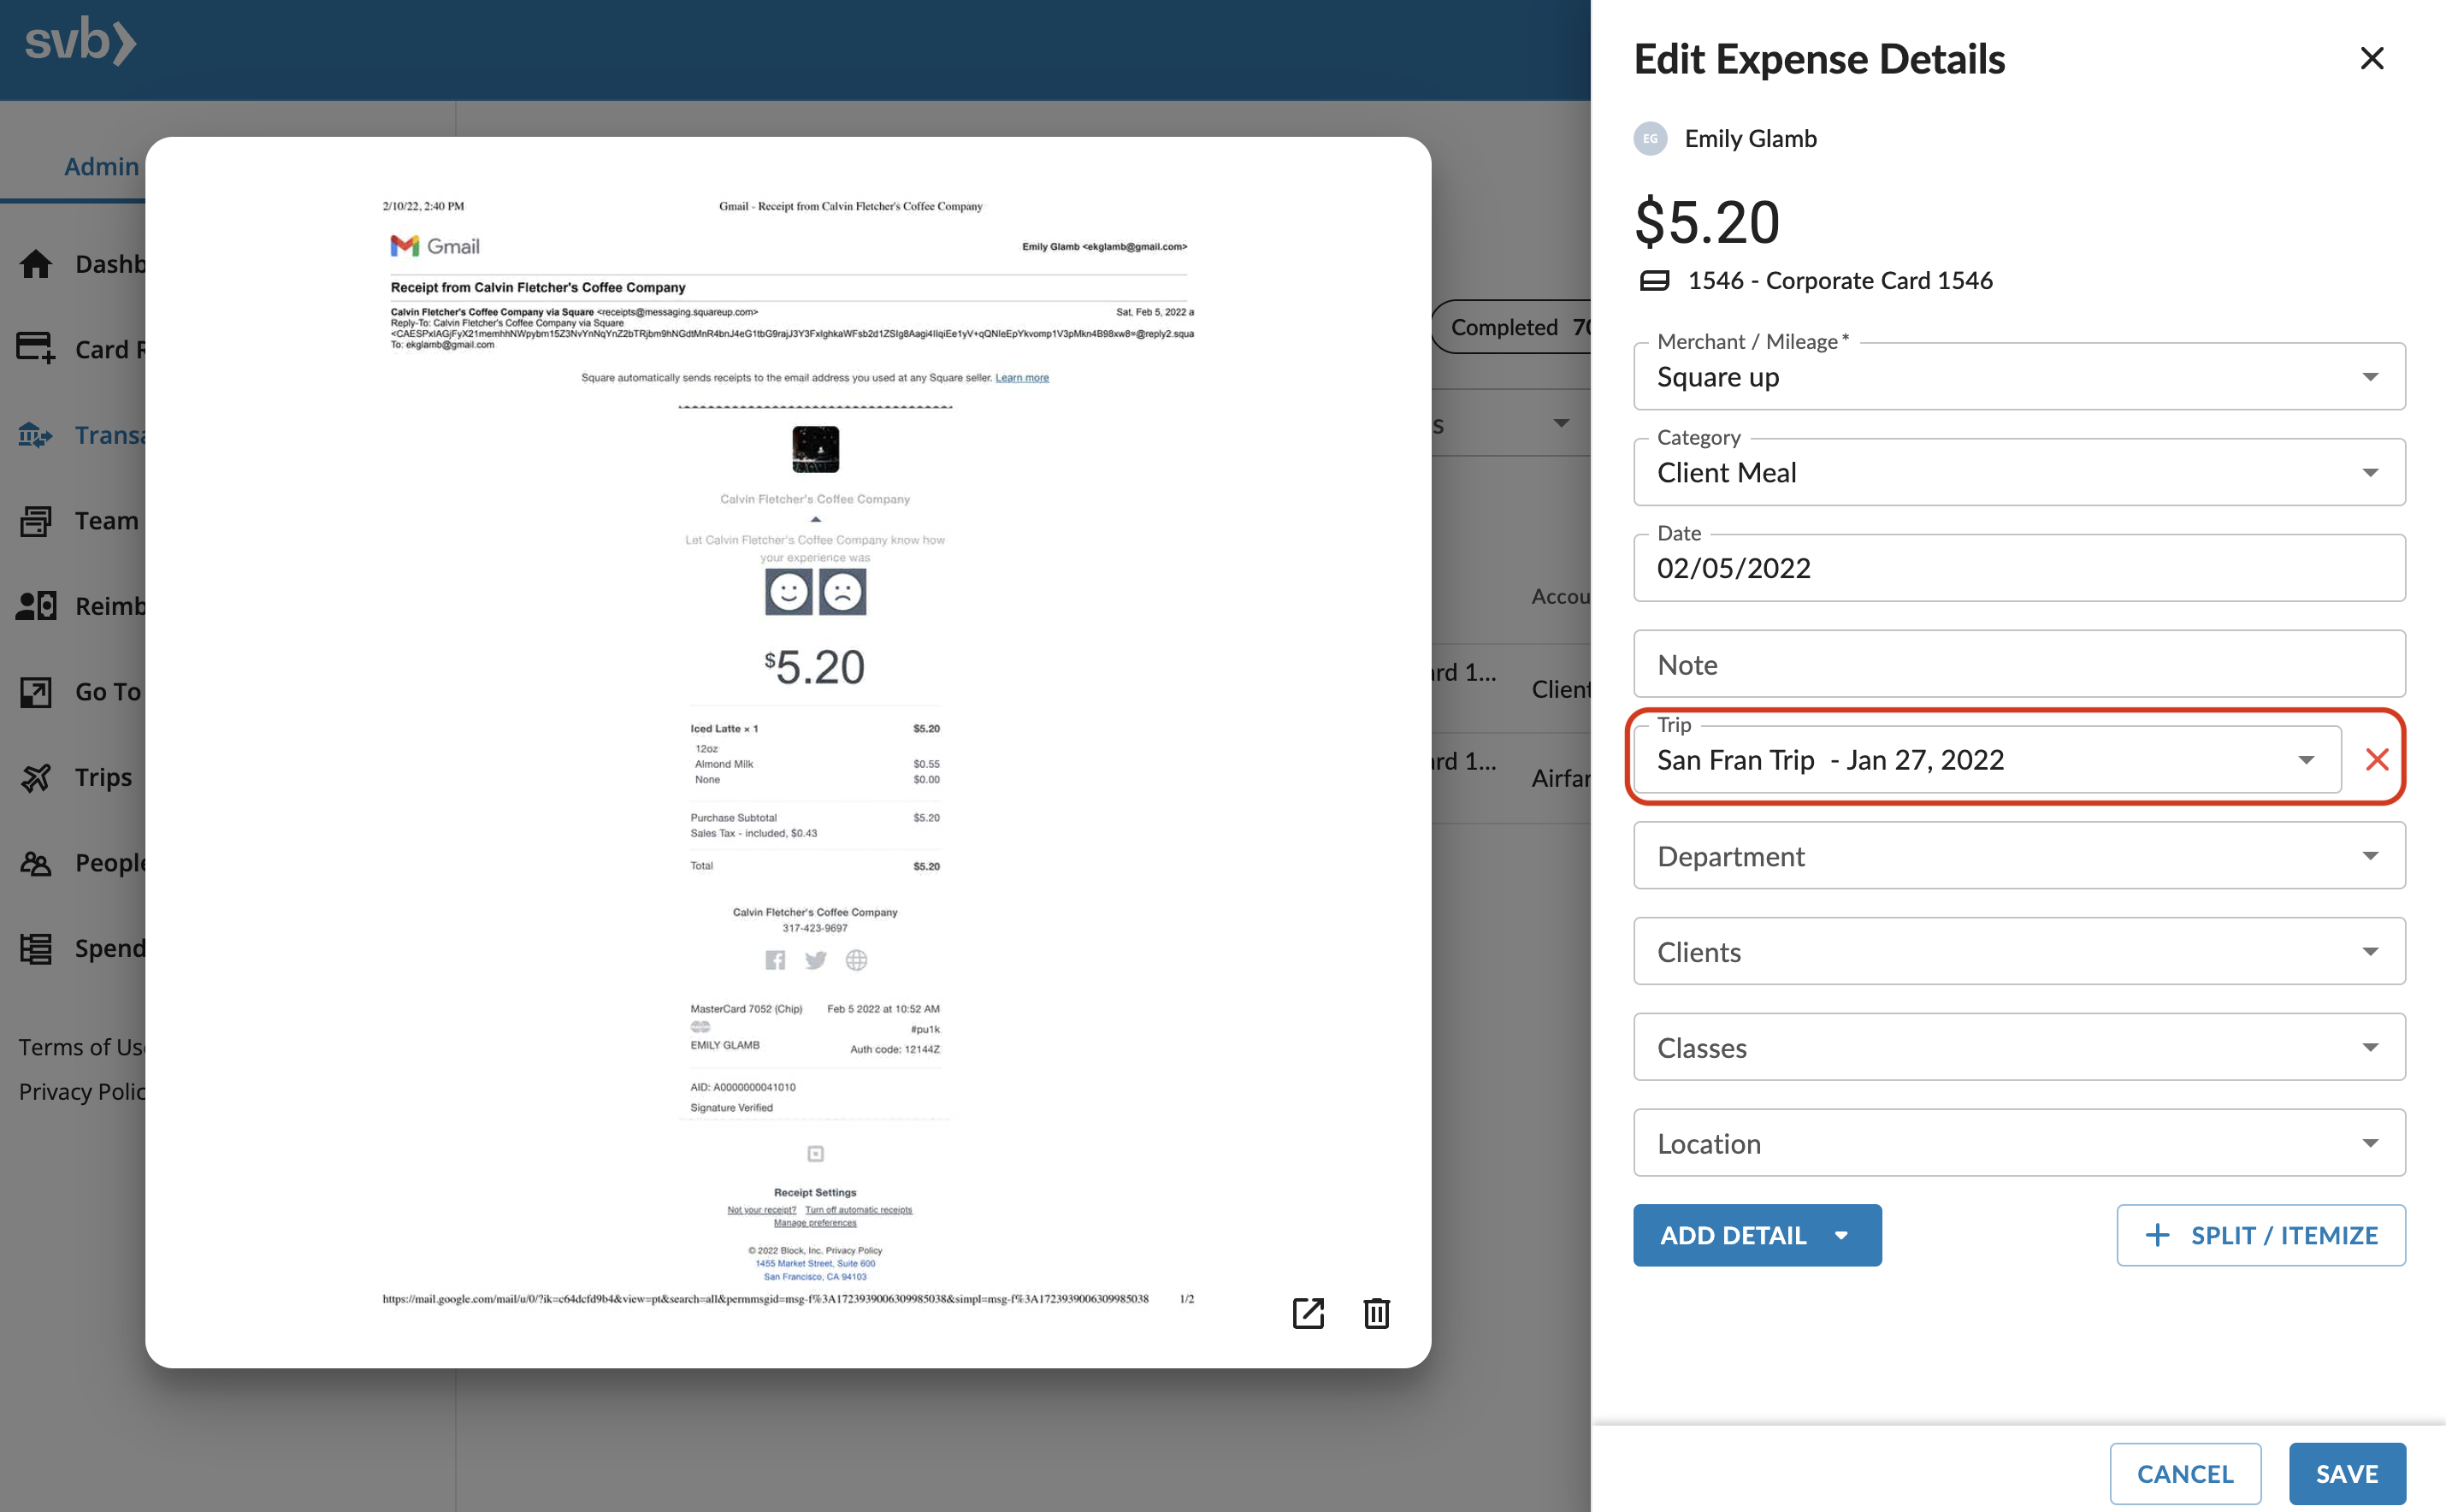The height and width of the screenshot is (1512, 2446).
Task: Click the SVB logo icon in top left
Action: 77,42
